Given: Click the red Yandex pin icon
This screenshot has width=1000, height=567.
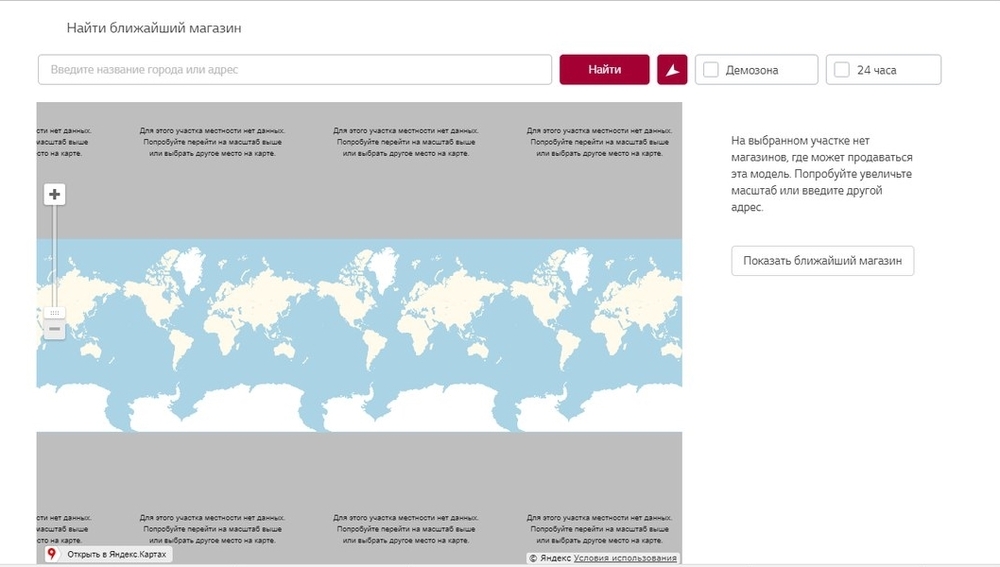Looking at the screenshot, I should pos(52,553).
